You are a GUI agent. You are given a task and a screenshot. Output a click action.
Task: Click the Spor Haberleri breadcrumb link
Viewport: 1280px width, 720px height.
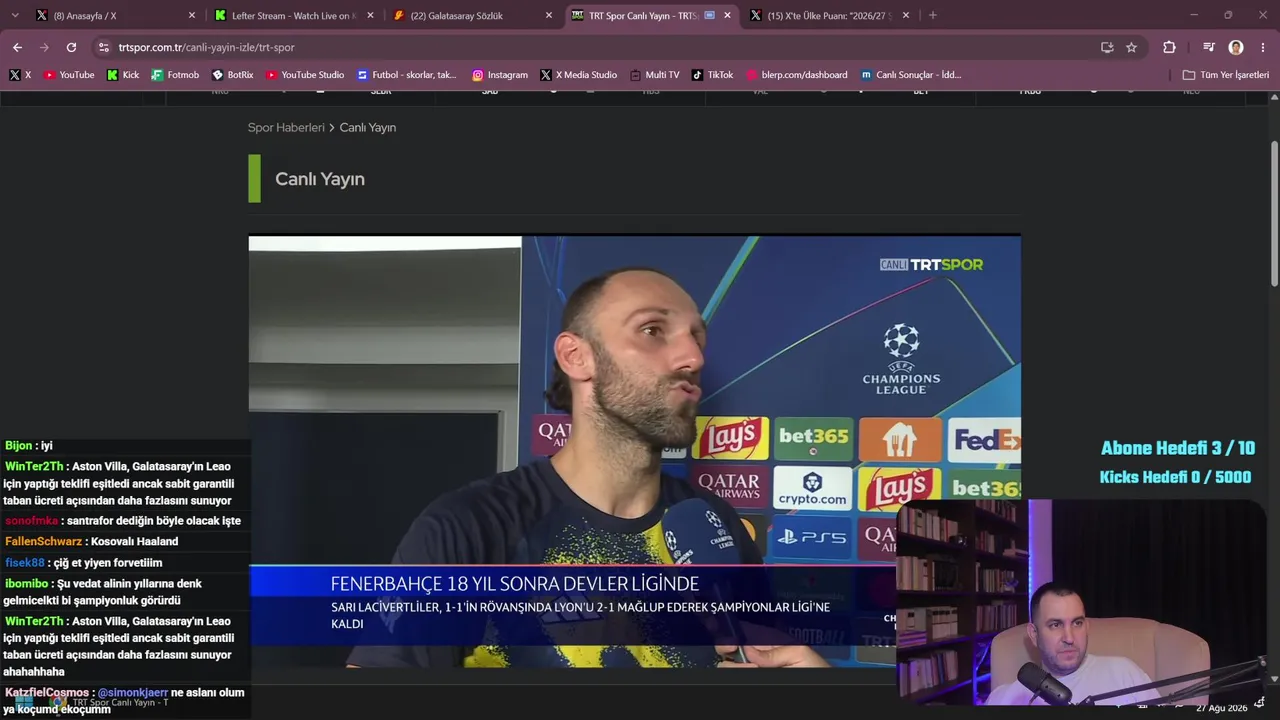point(286,128)
